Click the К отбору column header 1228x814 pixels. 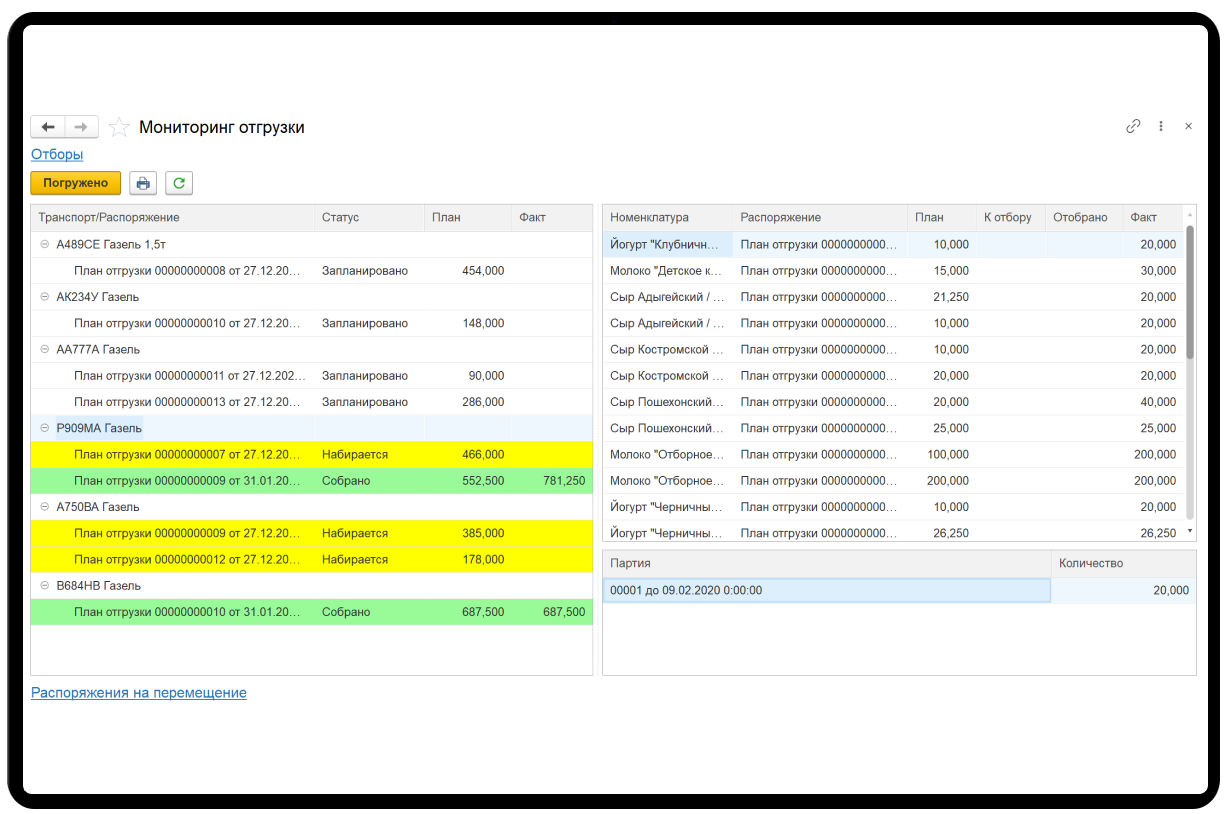(1010, 217)
